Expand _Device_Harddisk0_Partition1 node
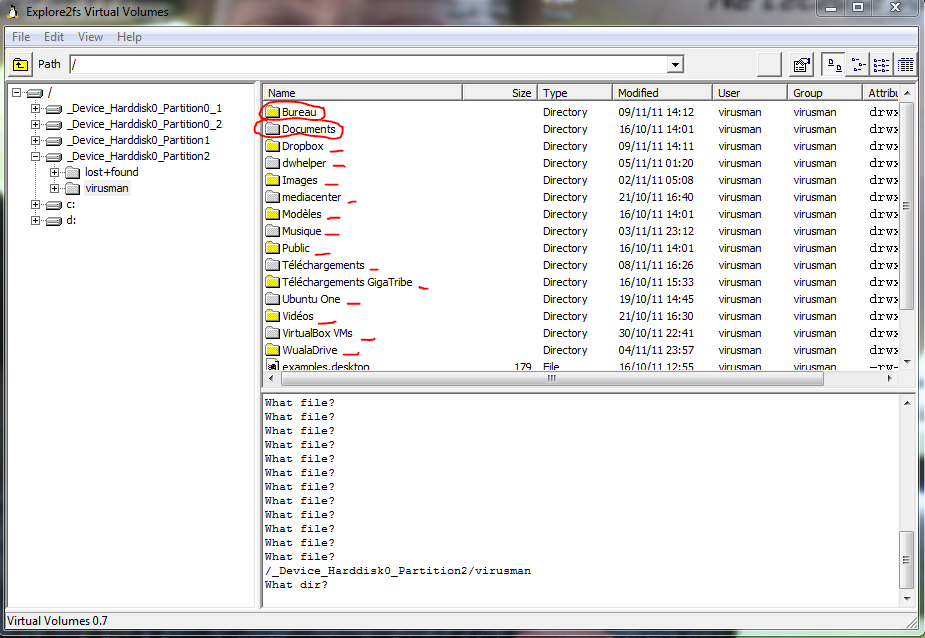The width and height of the screenshot is (925, 638). point(35,140)
